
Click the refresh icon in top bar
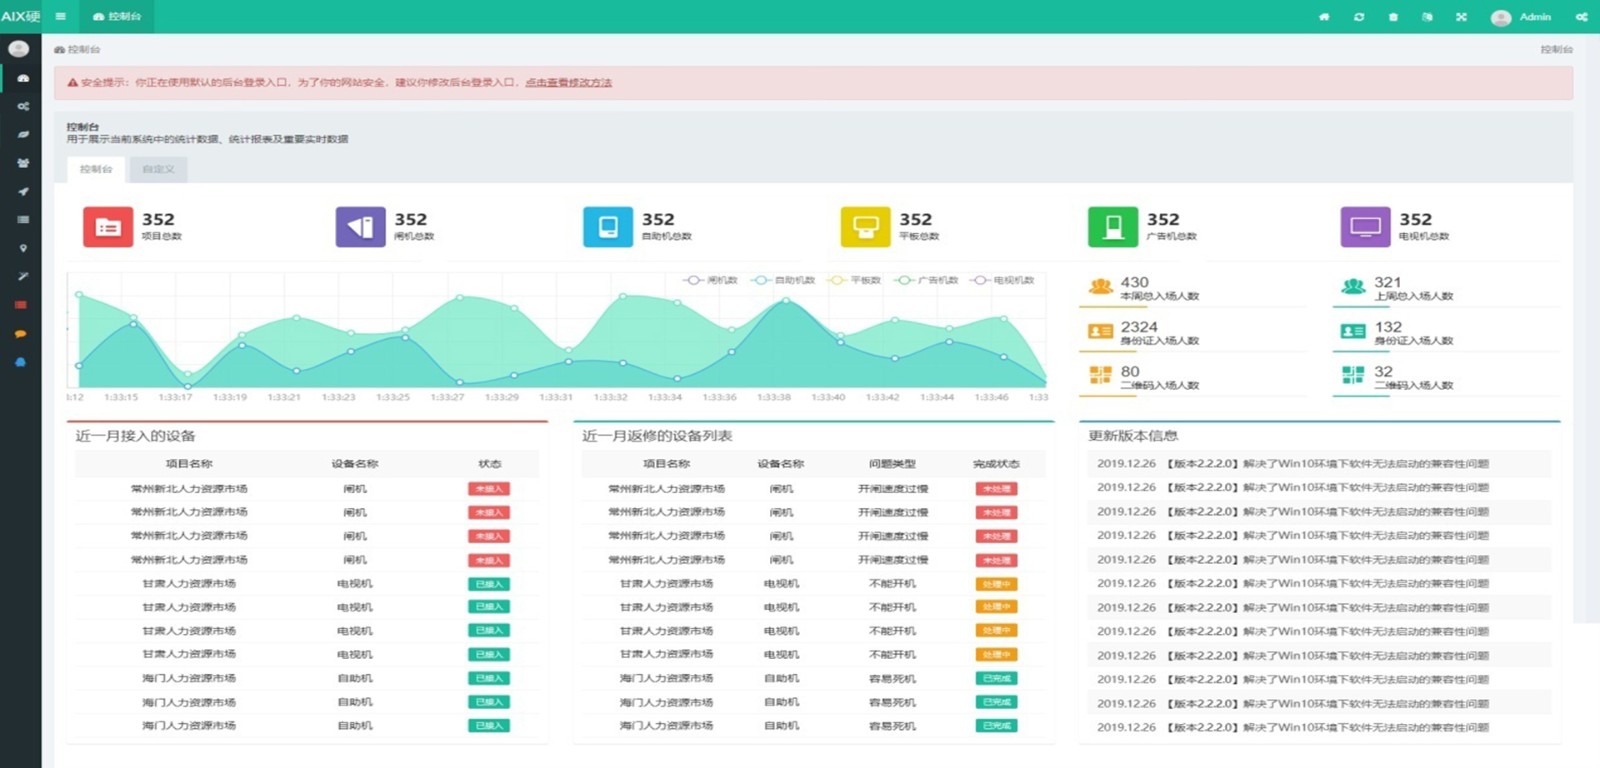pos(1359,17)
